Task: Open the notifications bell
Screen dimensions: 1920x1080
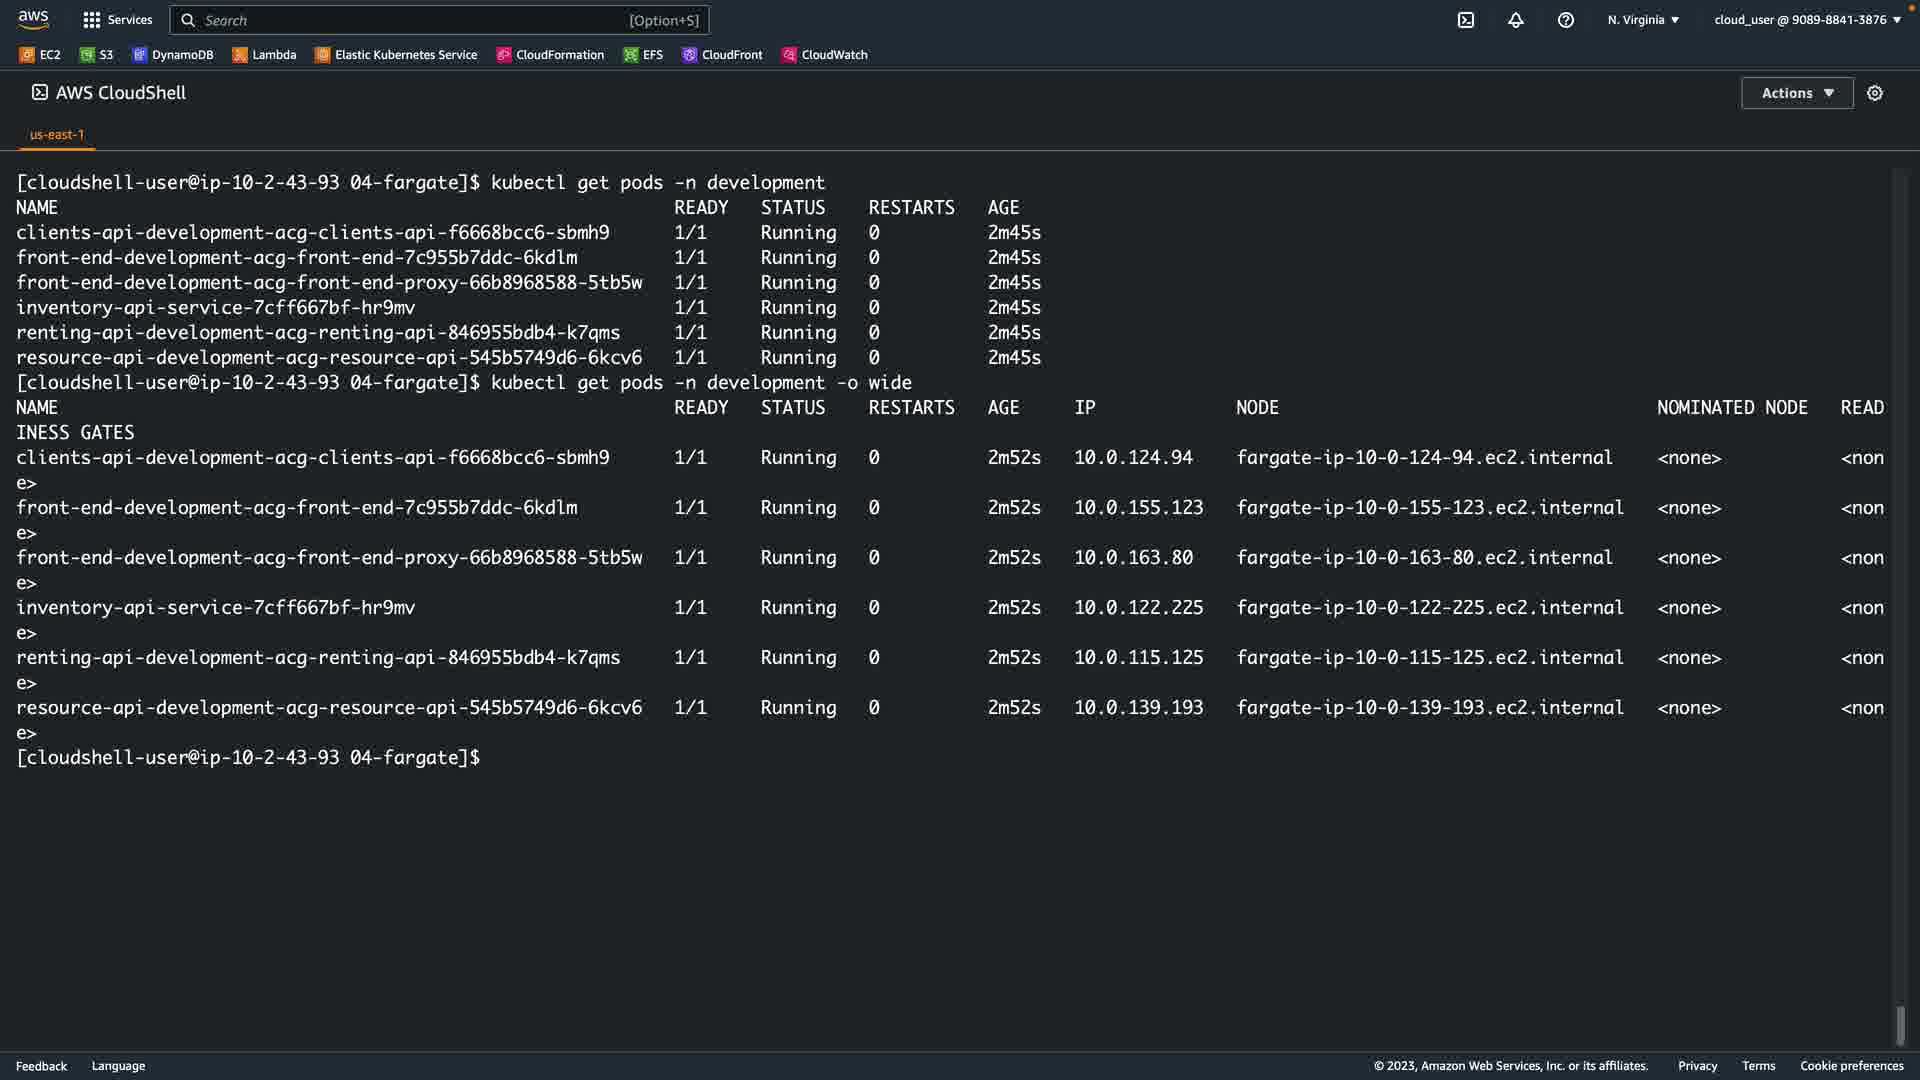Action: 1515,20
